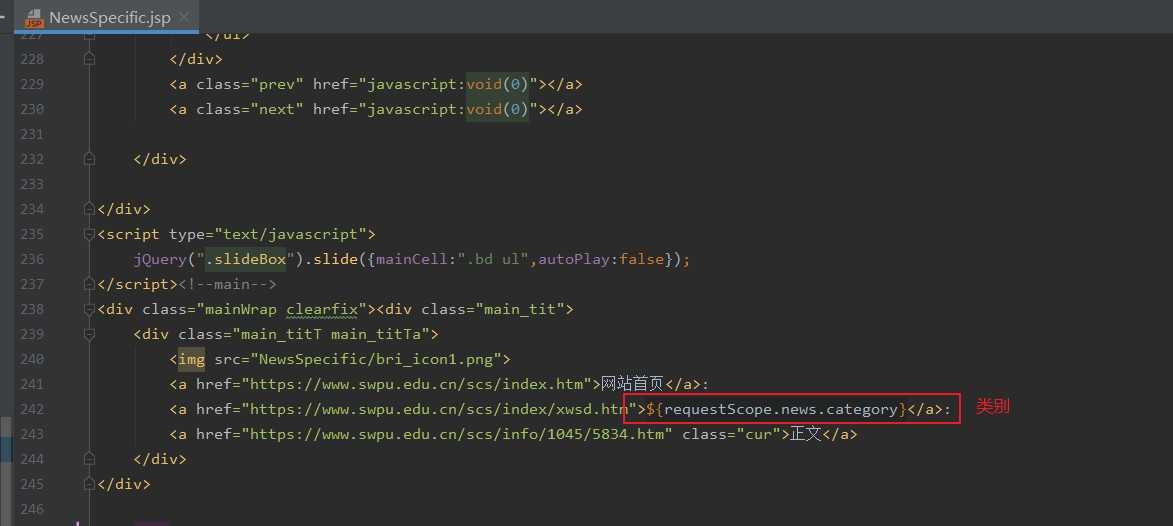Click the highlighted img tag on line 240
The image size is (1173, 526).
point(191,359)
